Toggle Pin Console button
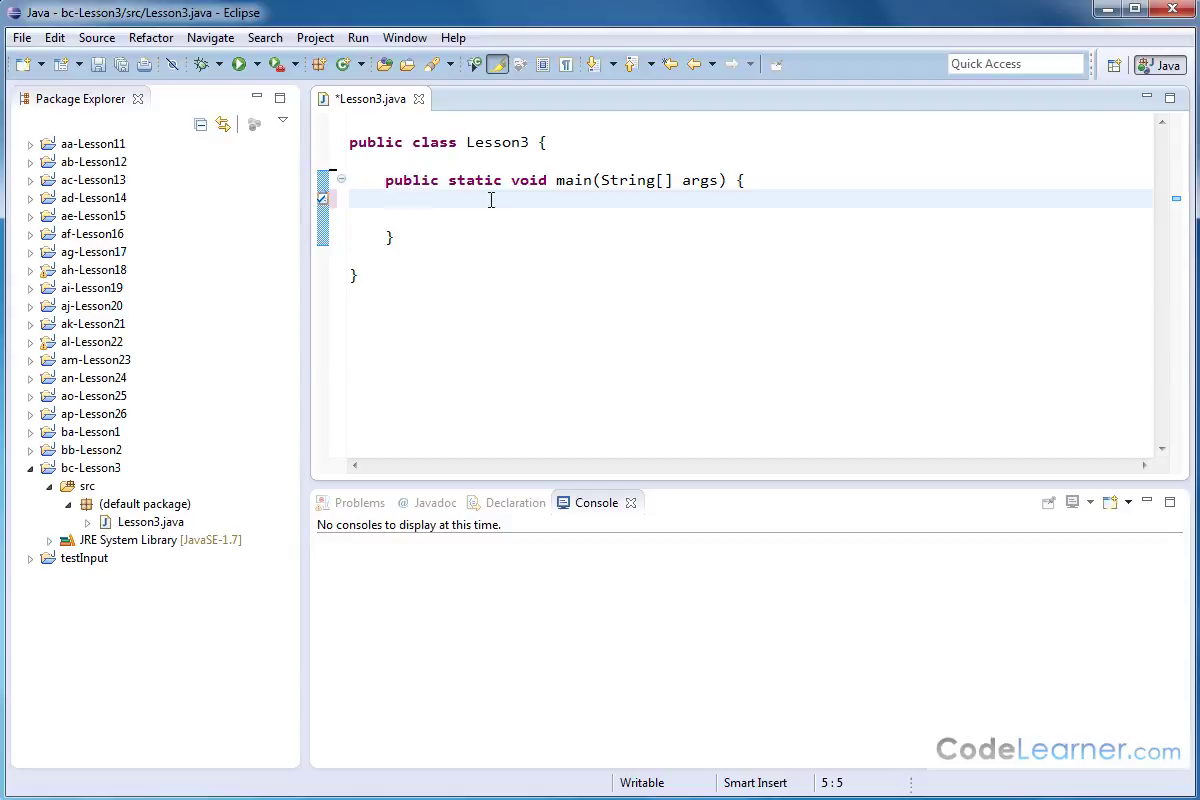This screenshot has height=800, width=1200. pos(1048,502)
